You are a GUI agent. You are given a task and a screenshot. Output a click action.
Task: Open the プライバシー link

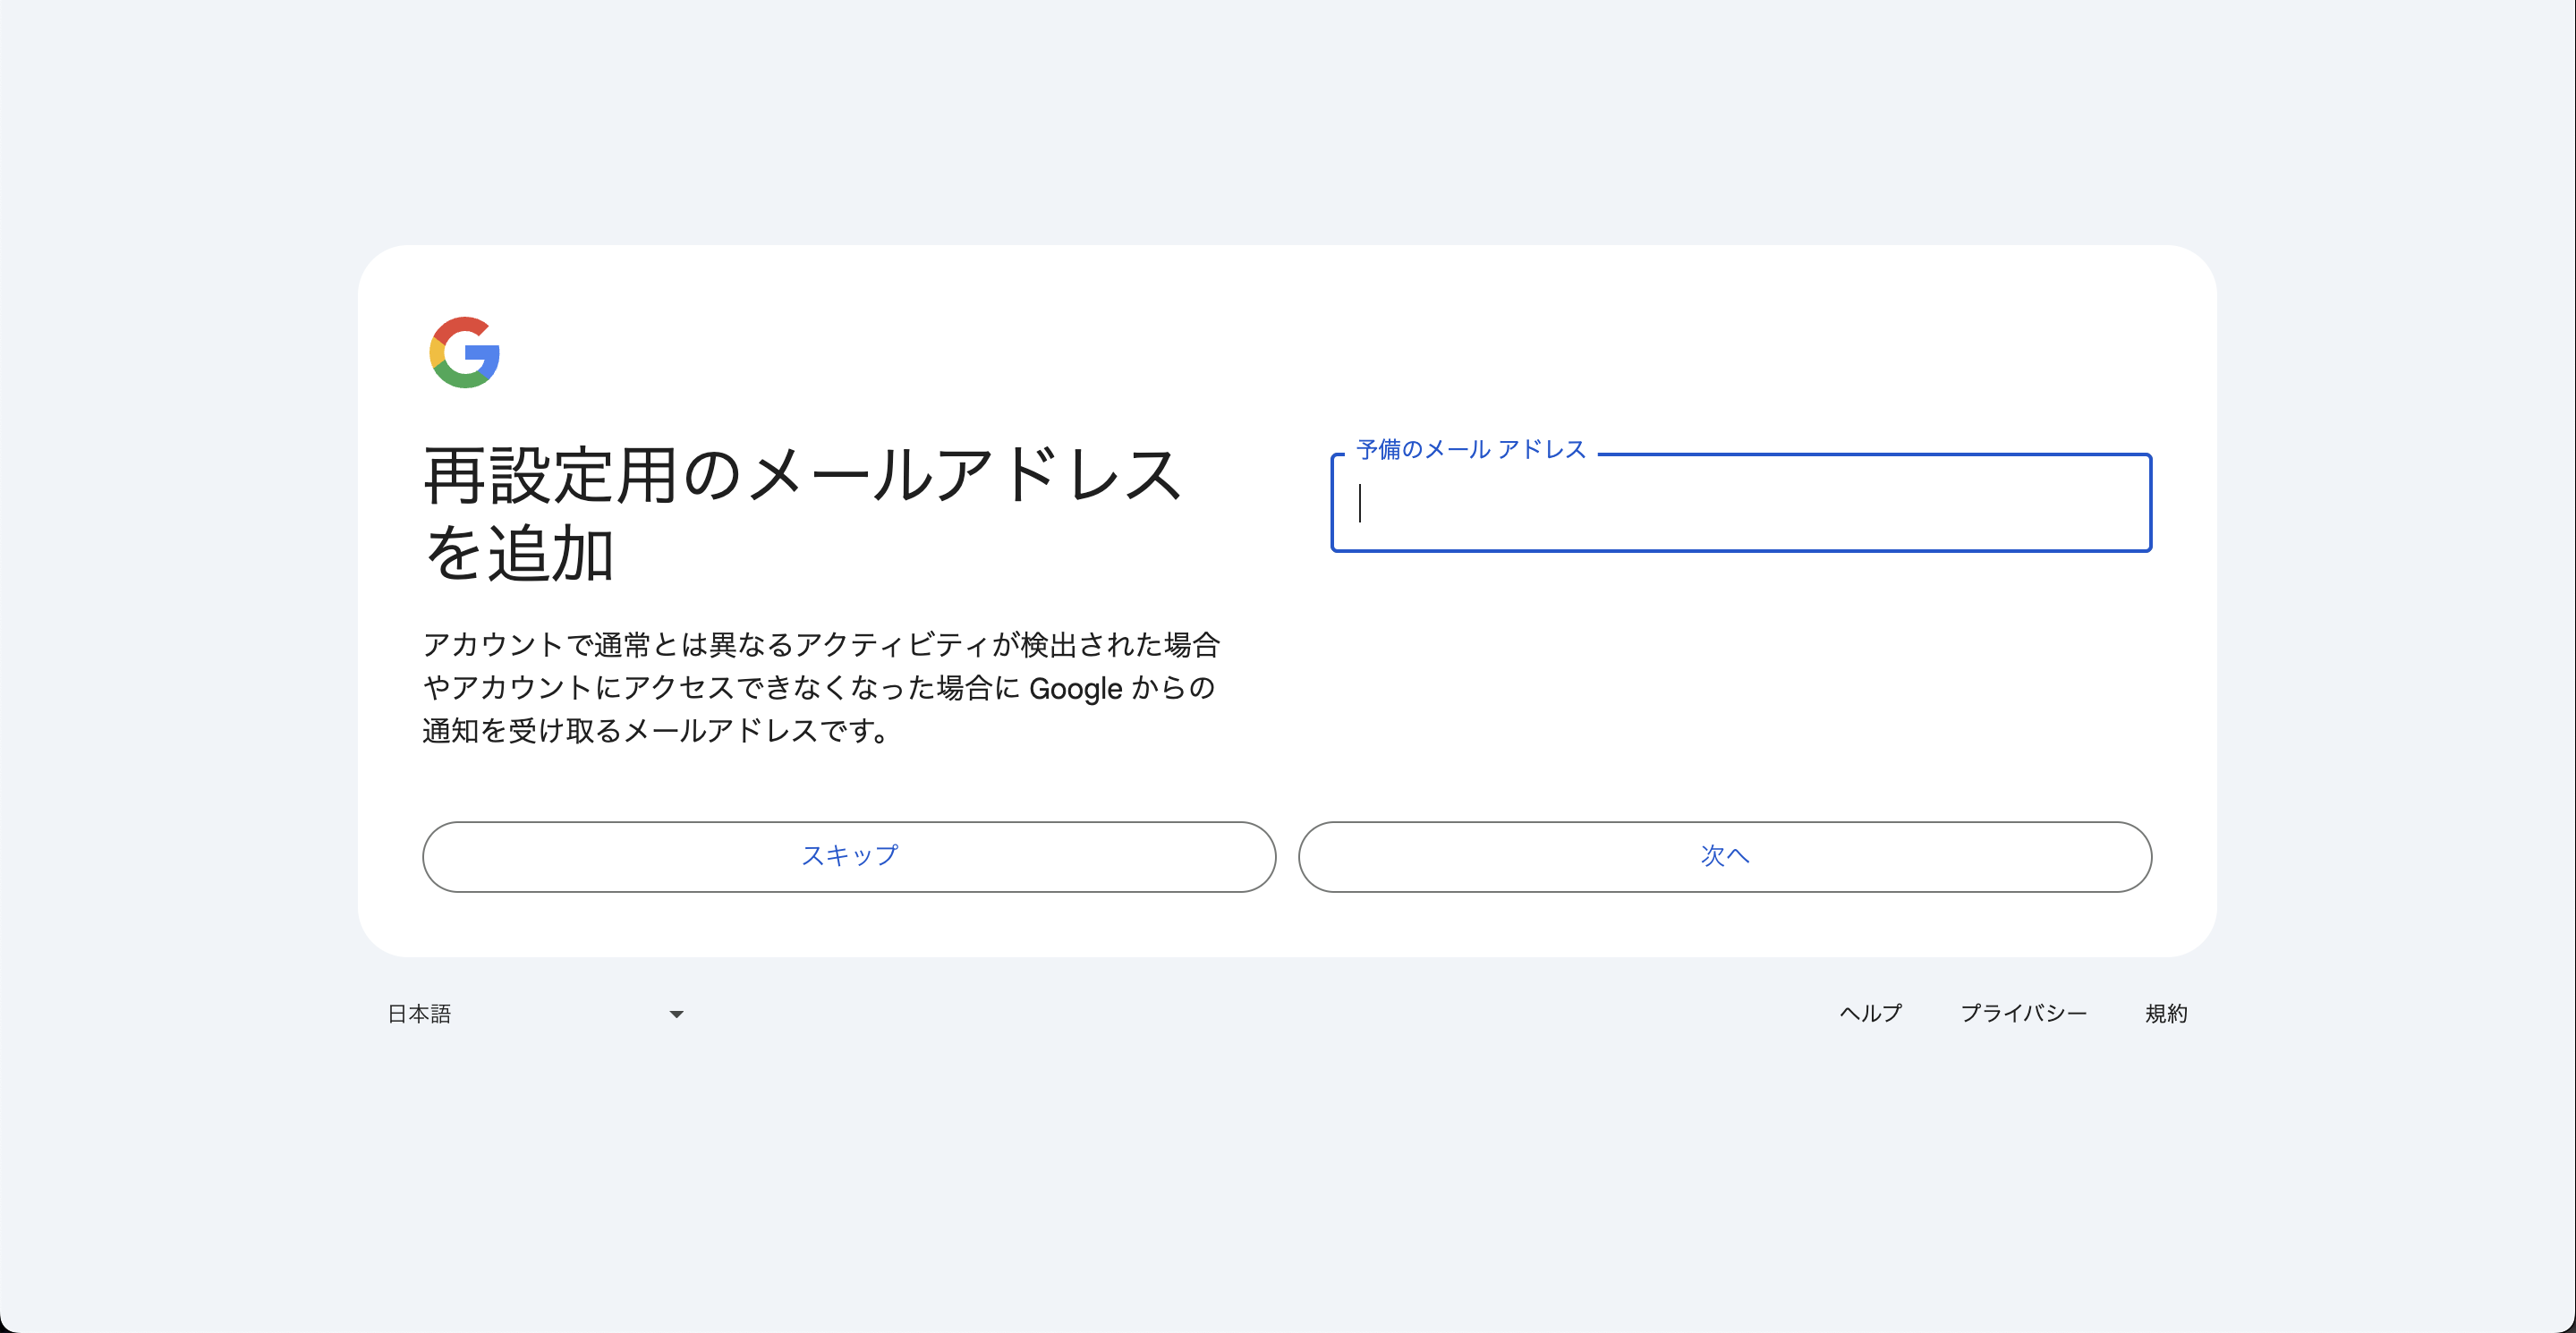pos(2023,1013)
